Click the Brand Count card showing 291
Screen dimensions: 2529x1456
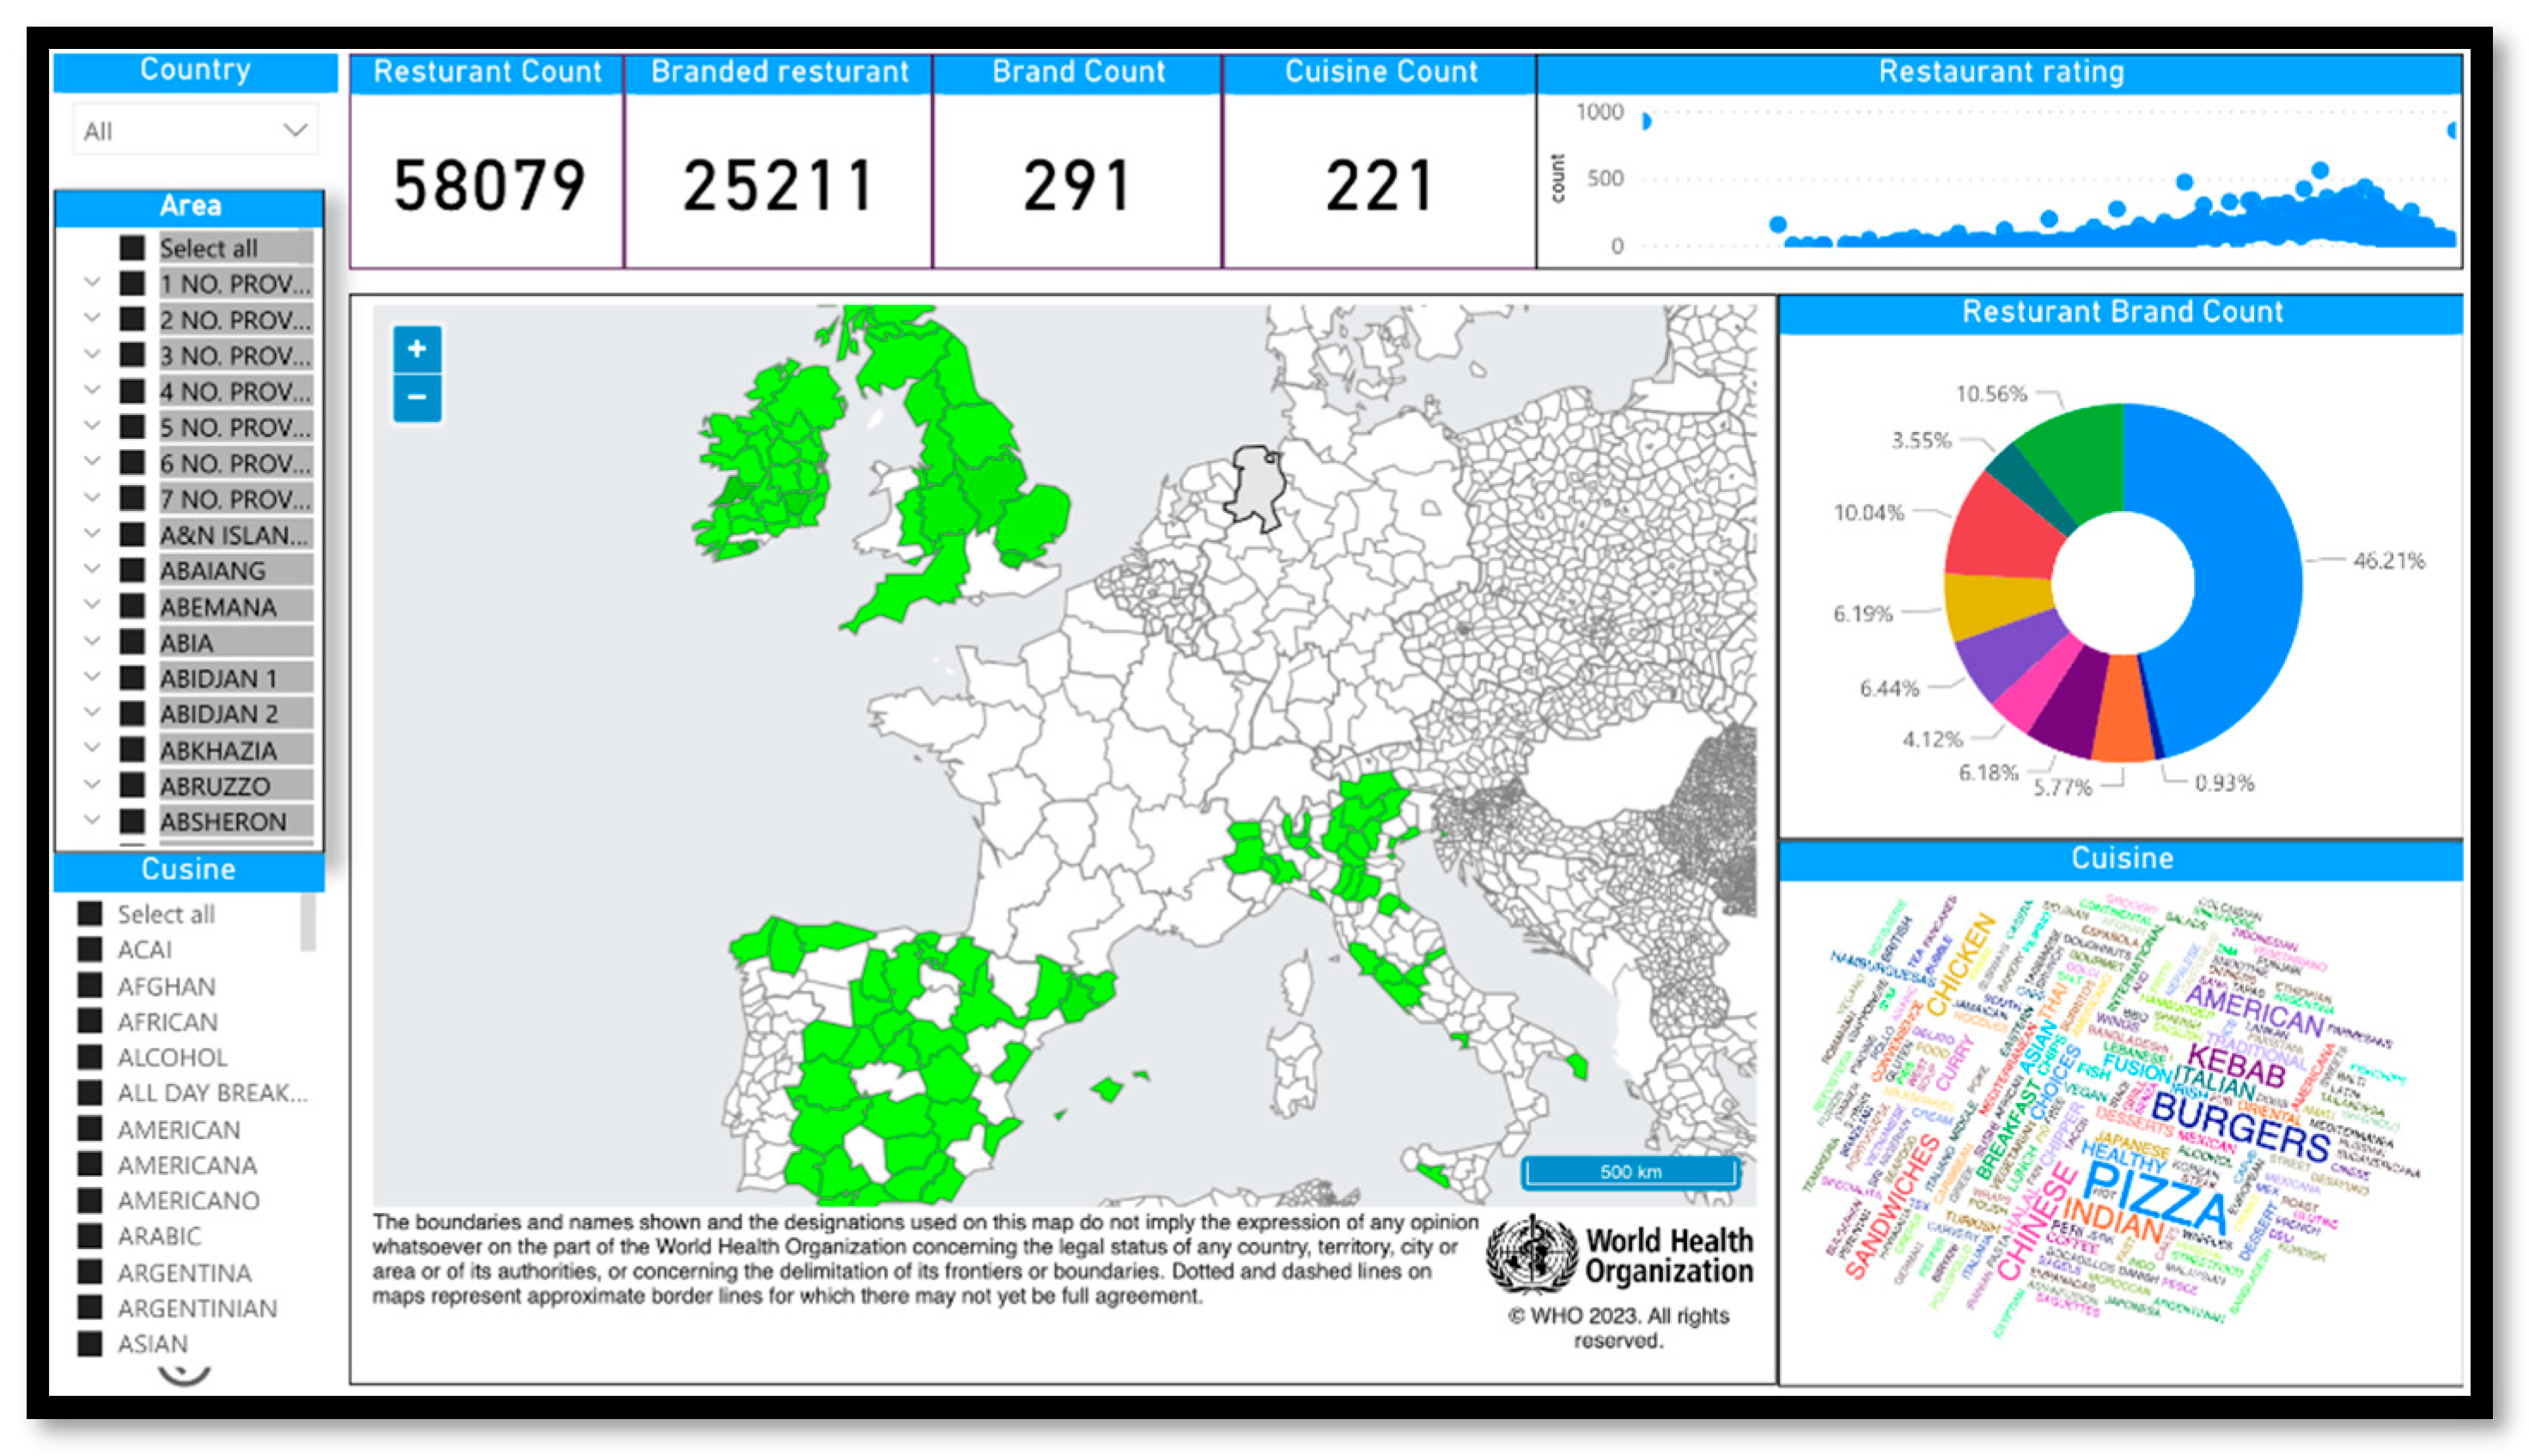pyautogui.click(x=1076, y=183)
